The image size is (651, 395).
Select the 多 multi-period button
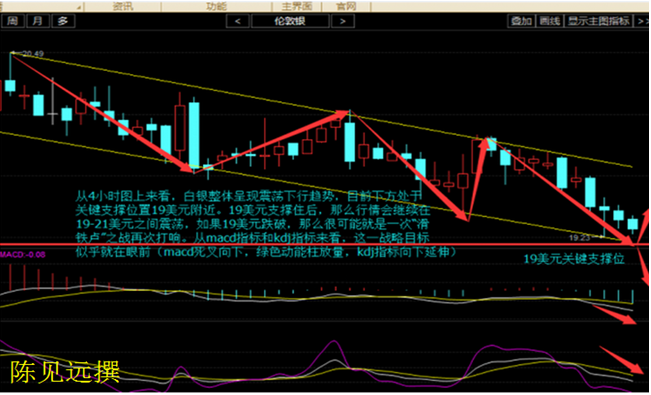click(x=63, y=21)
